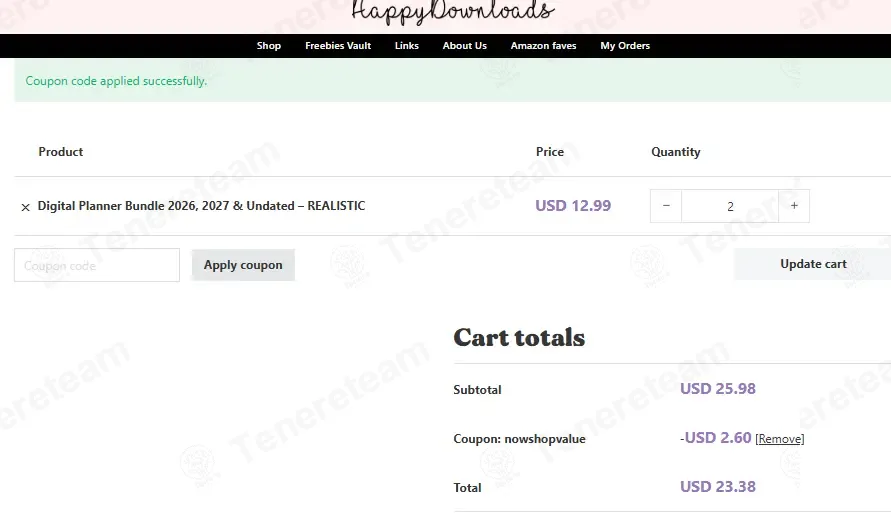Open the Links menu item
The width and height of the screenshot is (891, 530).
coord(407,45)
